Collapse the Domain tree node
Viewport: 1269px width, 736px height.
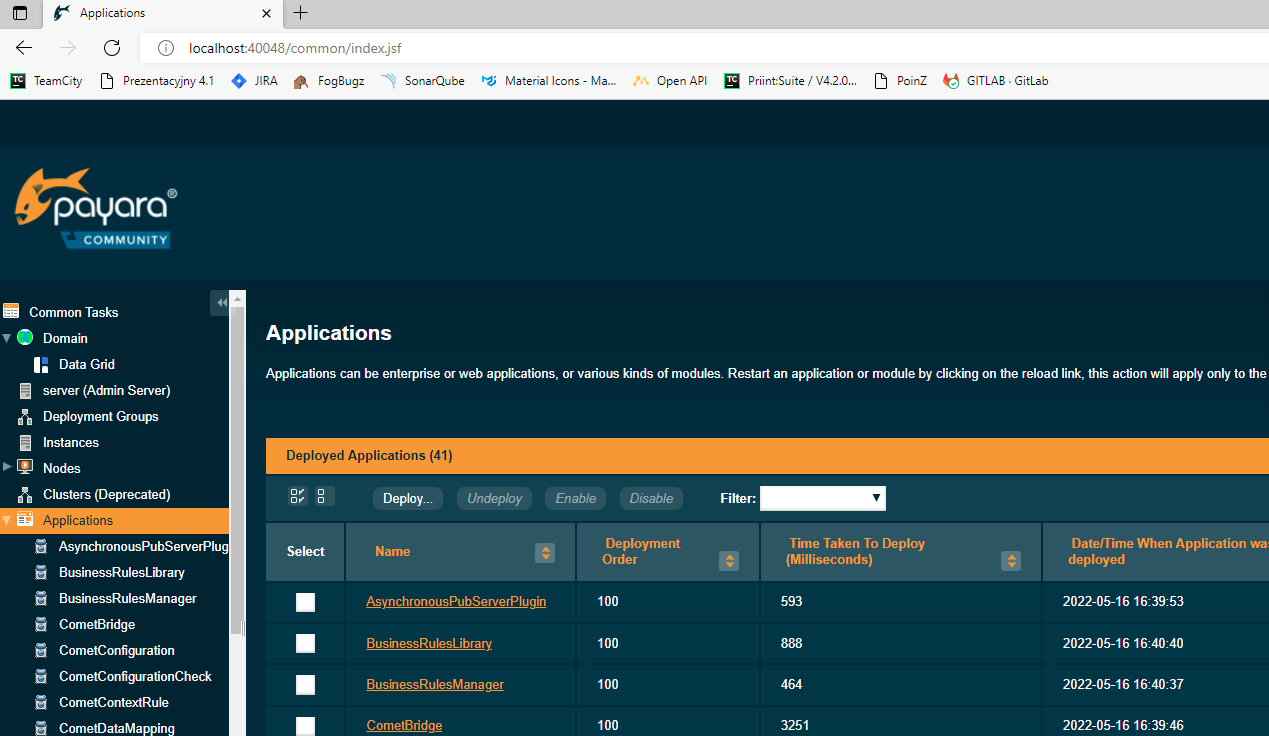8,338
